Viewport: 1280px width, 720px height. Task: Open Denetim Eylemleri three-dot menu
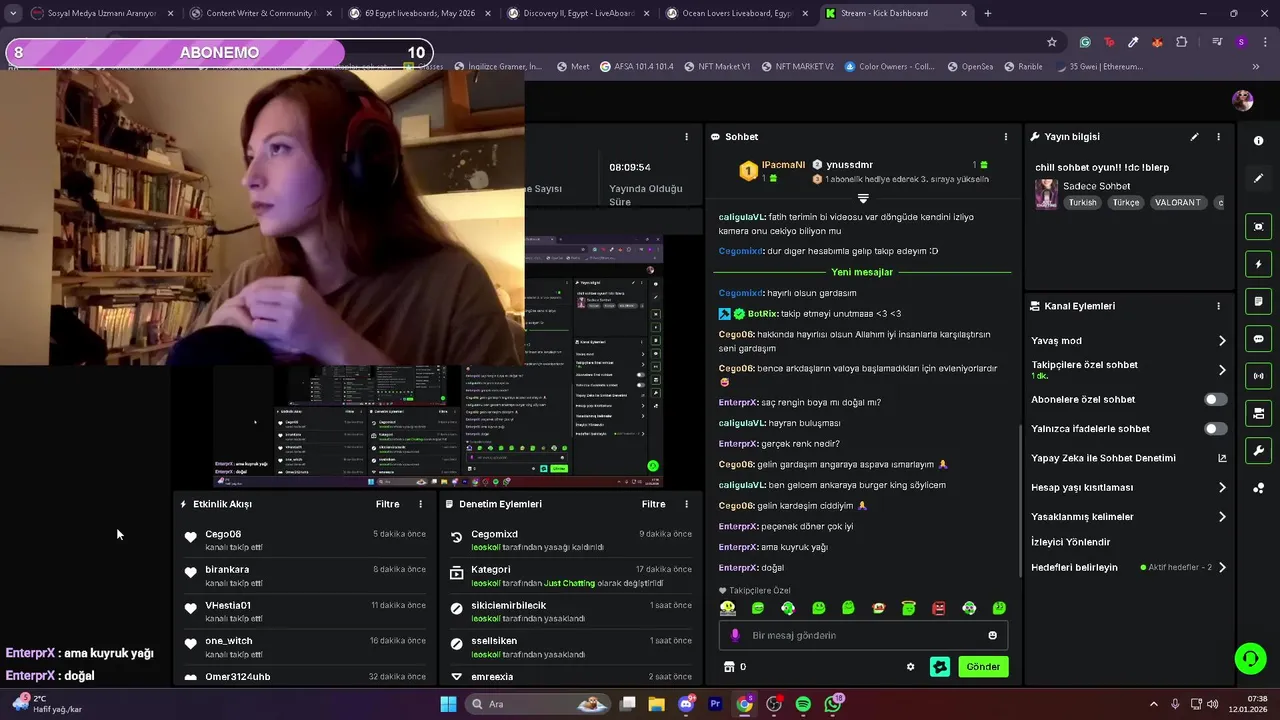pyautogui.click(x=686, y=504)
